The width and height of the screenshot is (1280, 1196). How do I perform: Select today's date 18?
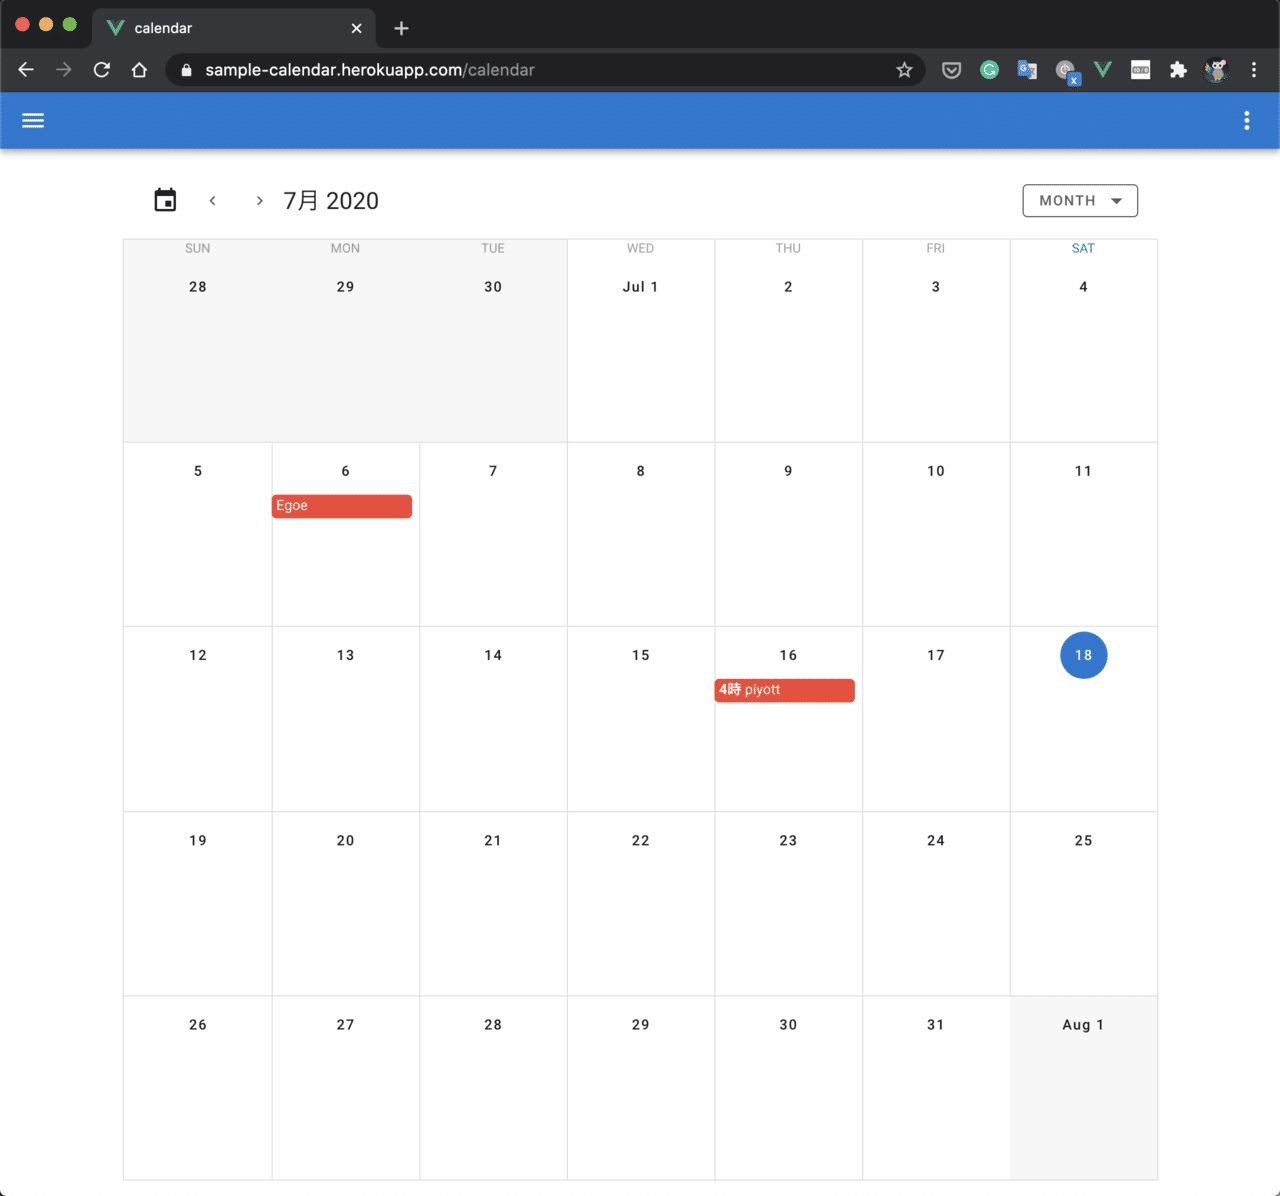pos(1083,655)
